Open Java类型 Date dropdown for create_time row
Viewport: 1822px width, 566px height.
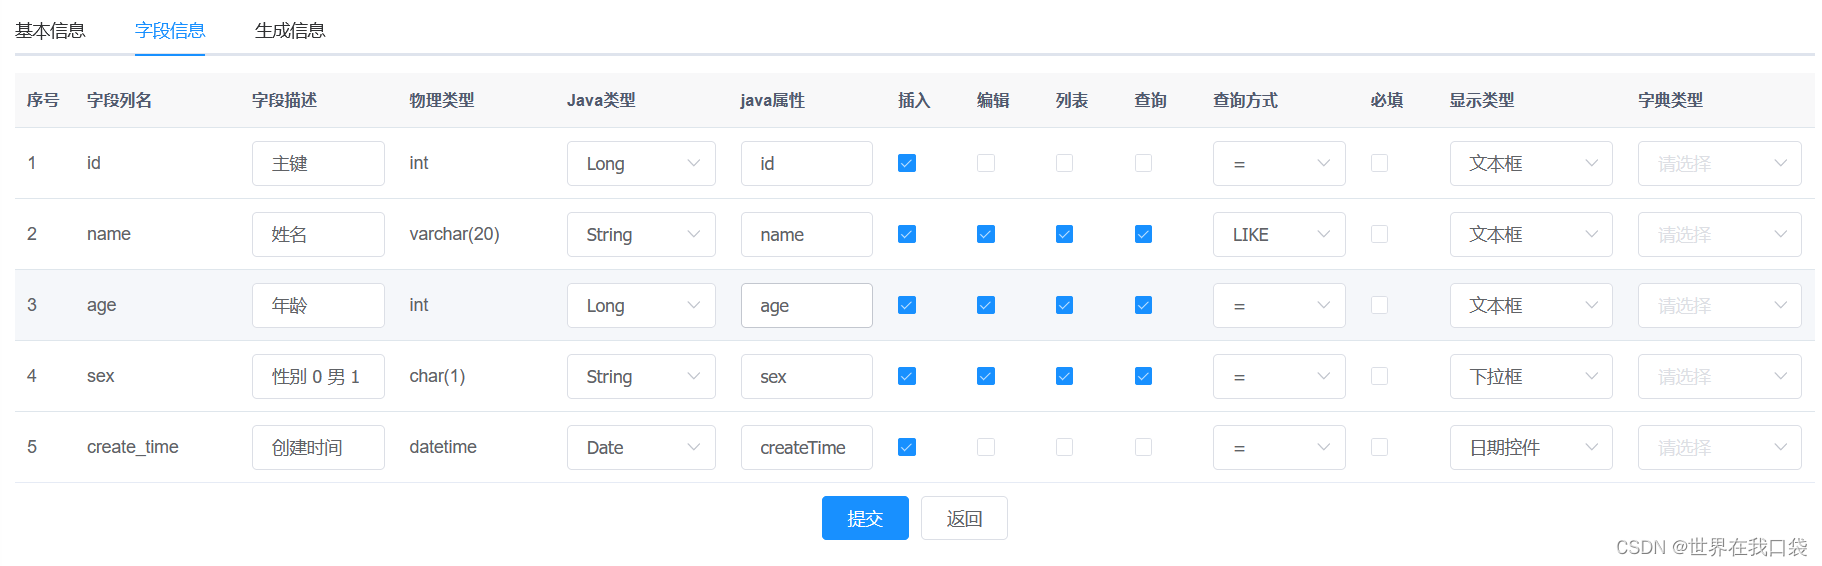pyautogui.click(x=641, y=447)
